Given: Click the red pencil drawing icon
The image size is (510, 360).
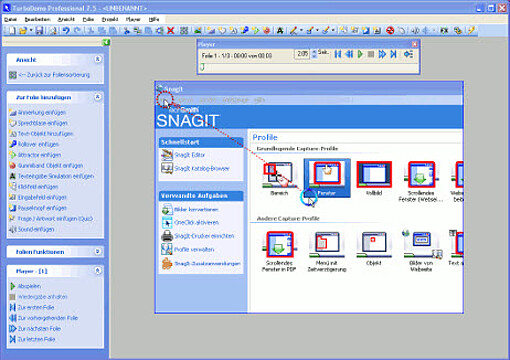Looking at the screenshot, I should [293, 31].
